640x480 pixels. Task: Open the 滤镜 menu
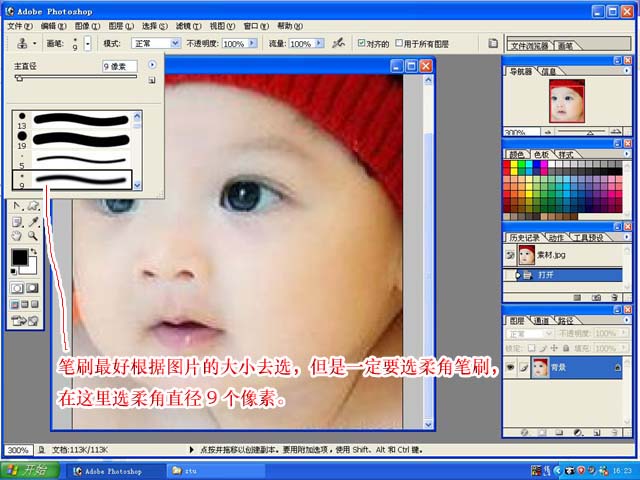[188, 26]
